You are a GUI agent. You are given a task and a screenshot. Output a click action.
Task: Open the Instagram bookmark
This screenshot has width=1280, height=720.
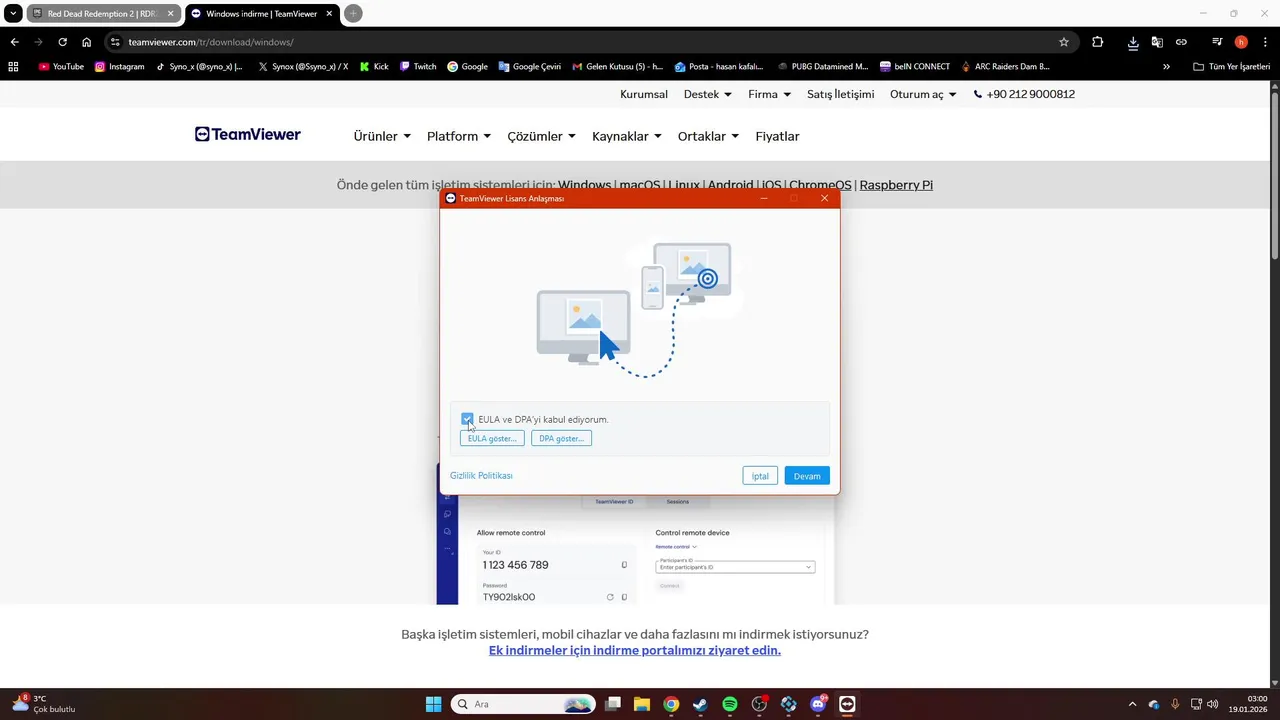[119, 67]
